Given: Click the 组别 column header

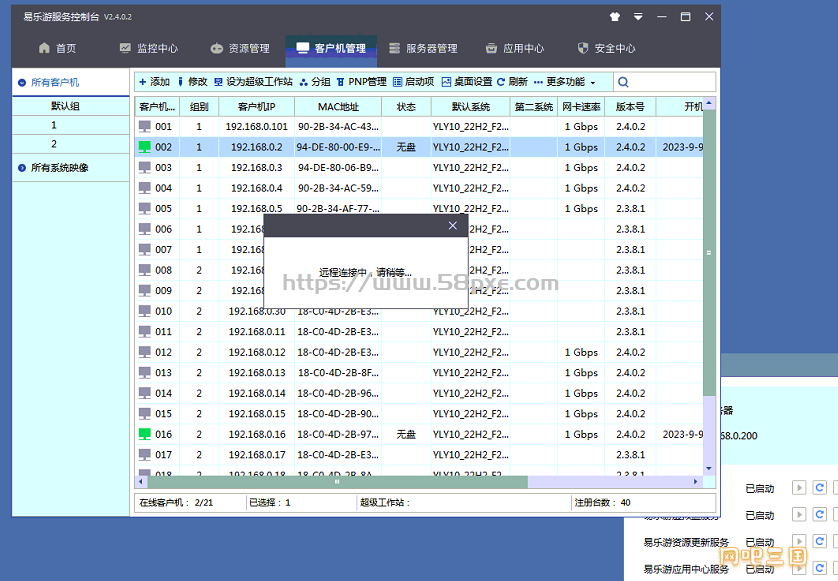Looking at the screenshot, I should click(x=199, y=107).
